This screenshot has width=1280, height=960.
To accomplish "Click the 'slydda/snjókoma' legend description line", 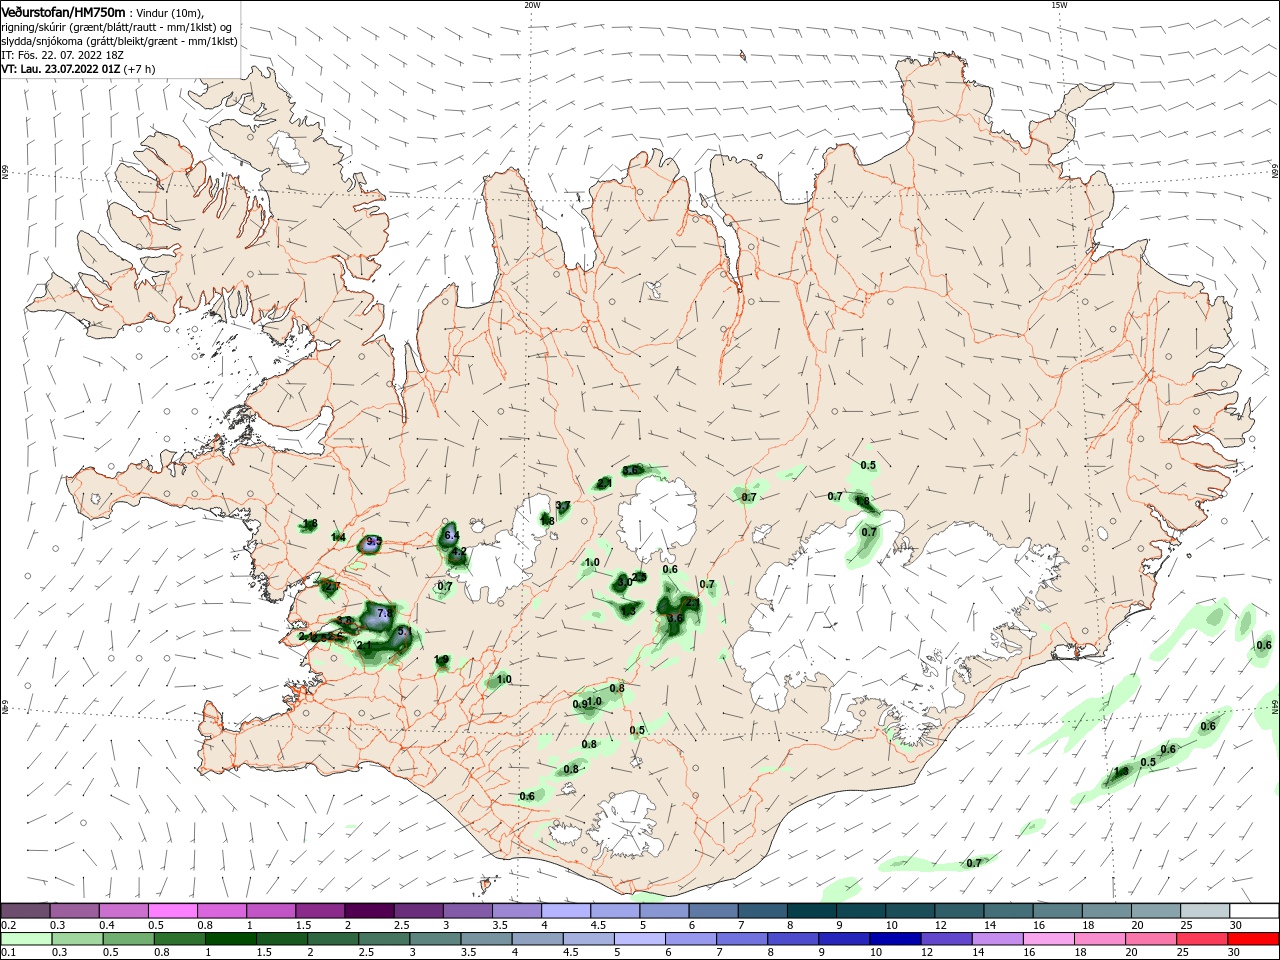I will [x=119, y=41].
